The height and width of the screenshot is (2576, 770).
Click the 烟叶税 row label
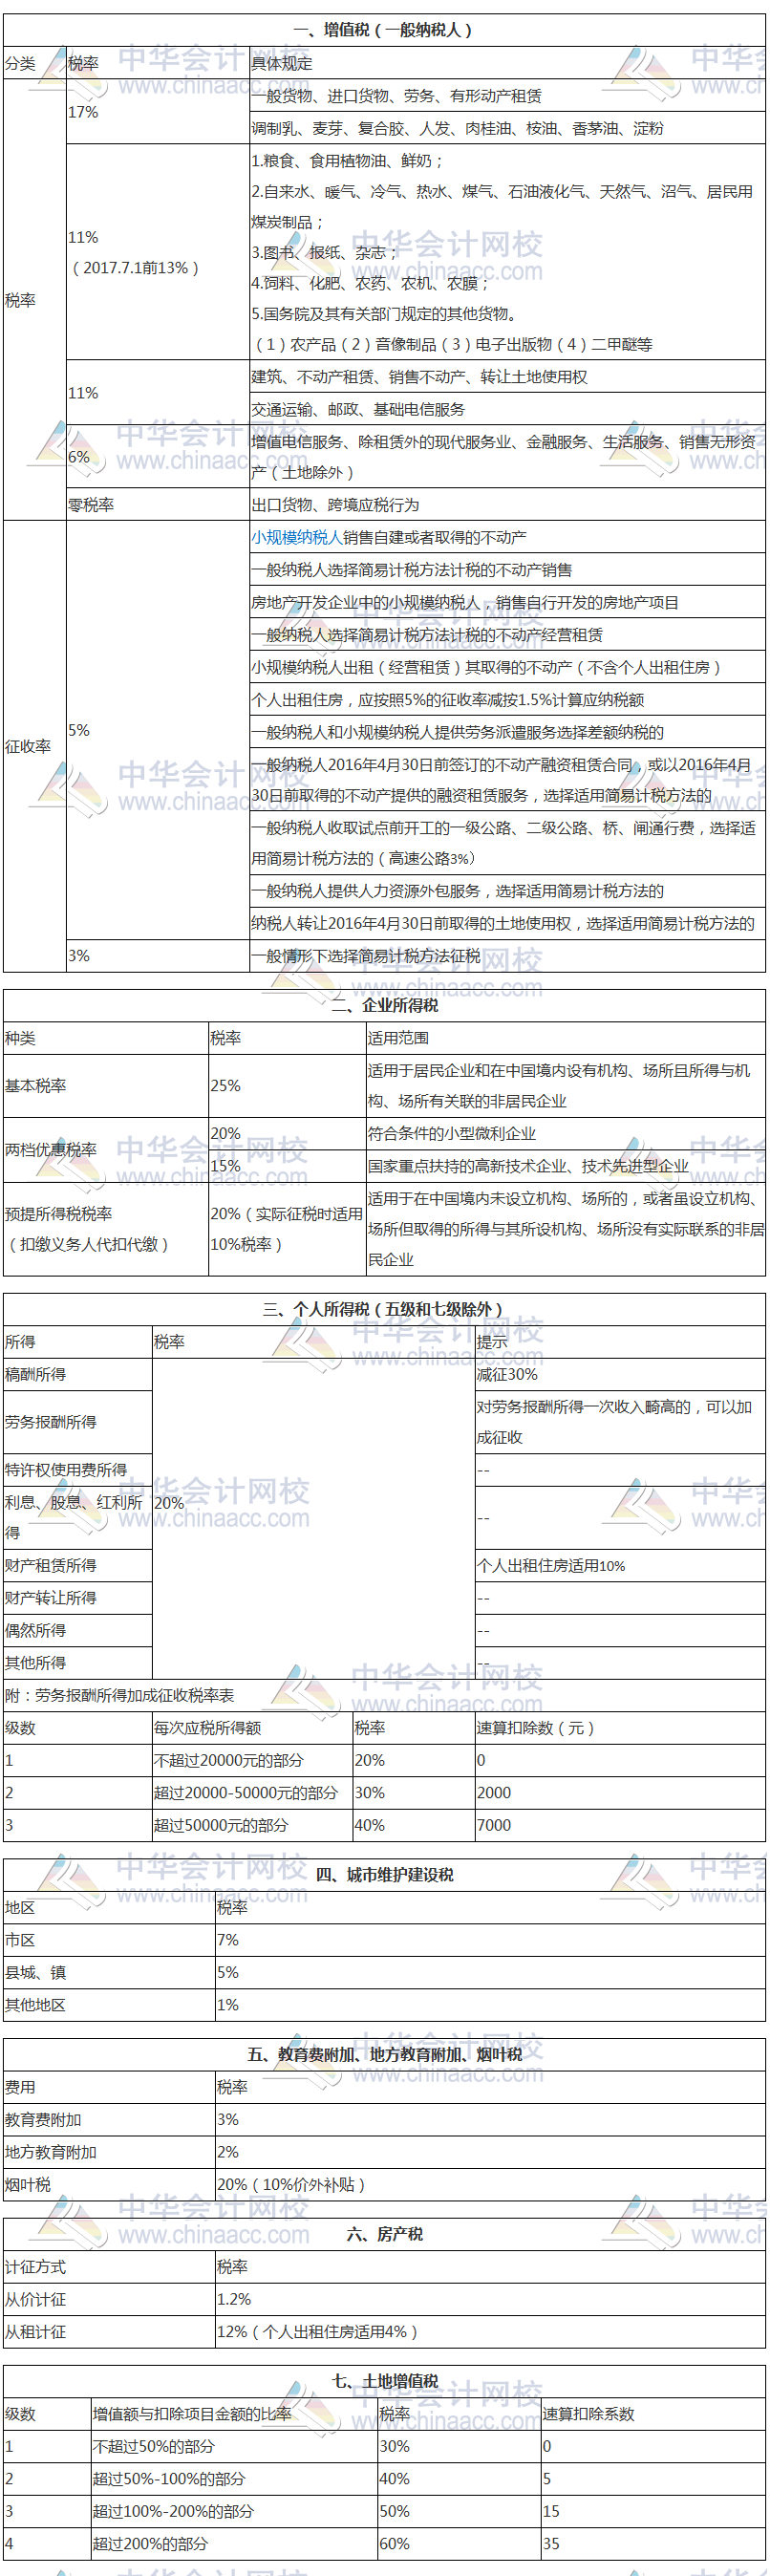(28, 2185)
